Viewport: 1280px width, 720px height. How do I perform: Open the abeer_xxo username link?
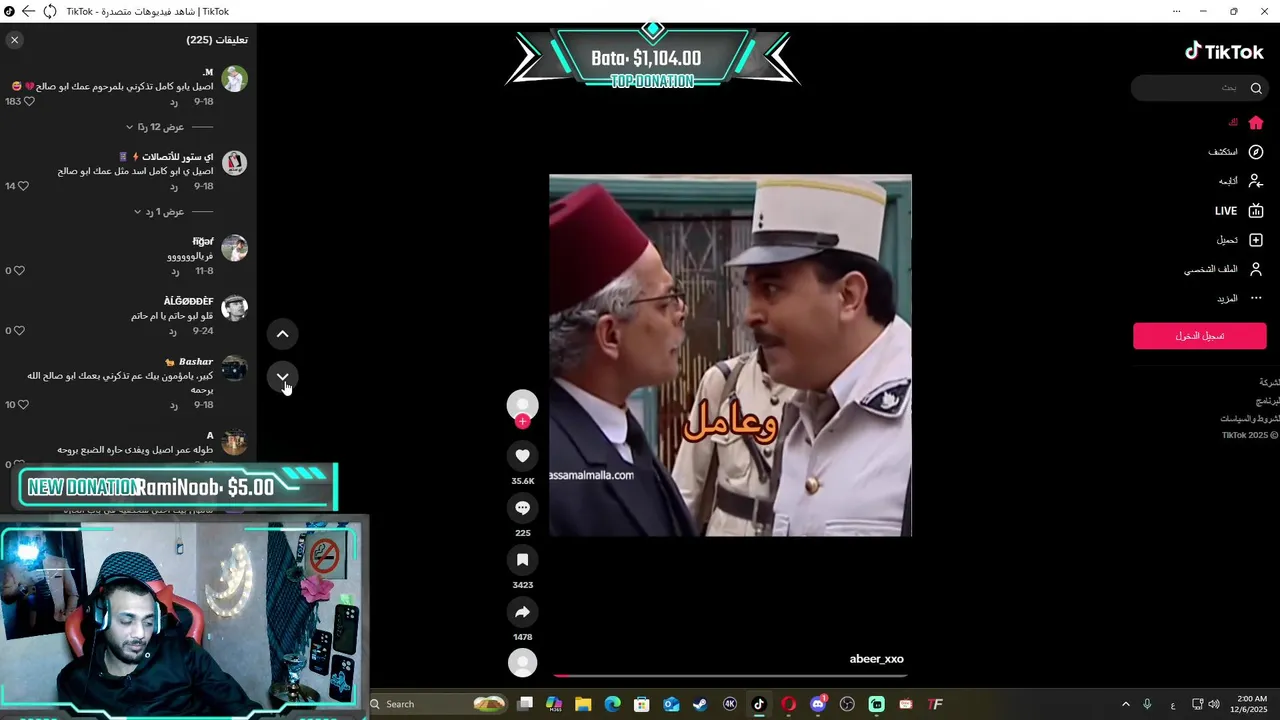[876, 659]
